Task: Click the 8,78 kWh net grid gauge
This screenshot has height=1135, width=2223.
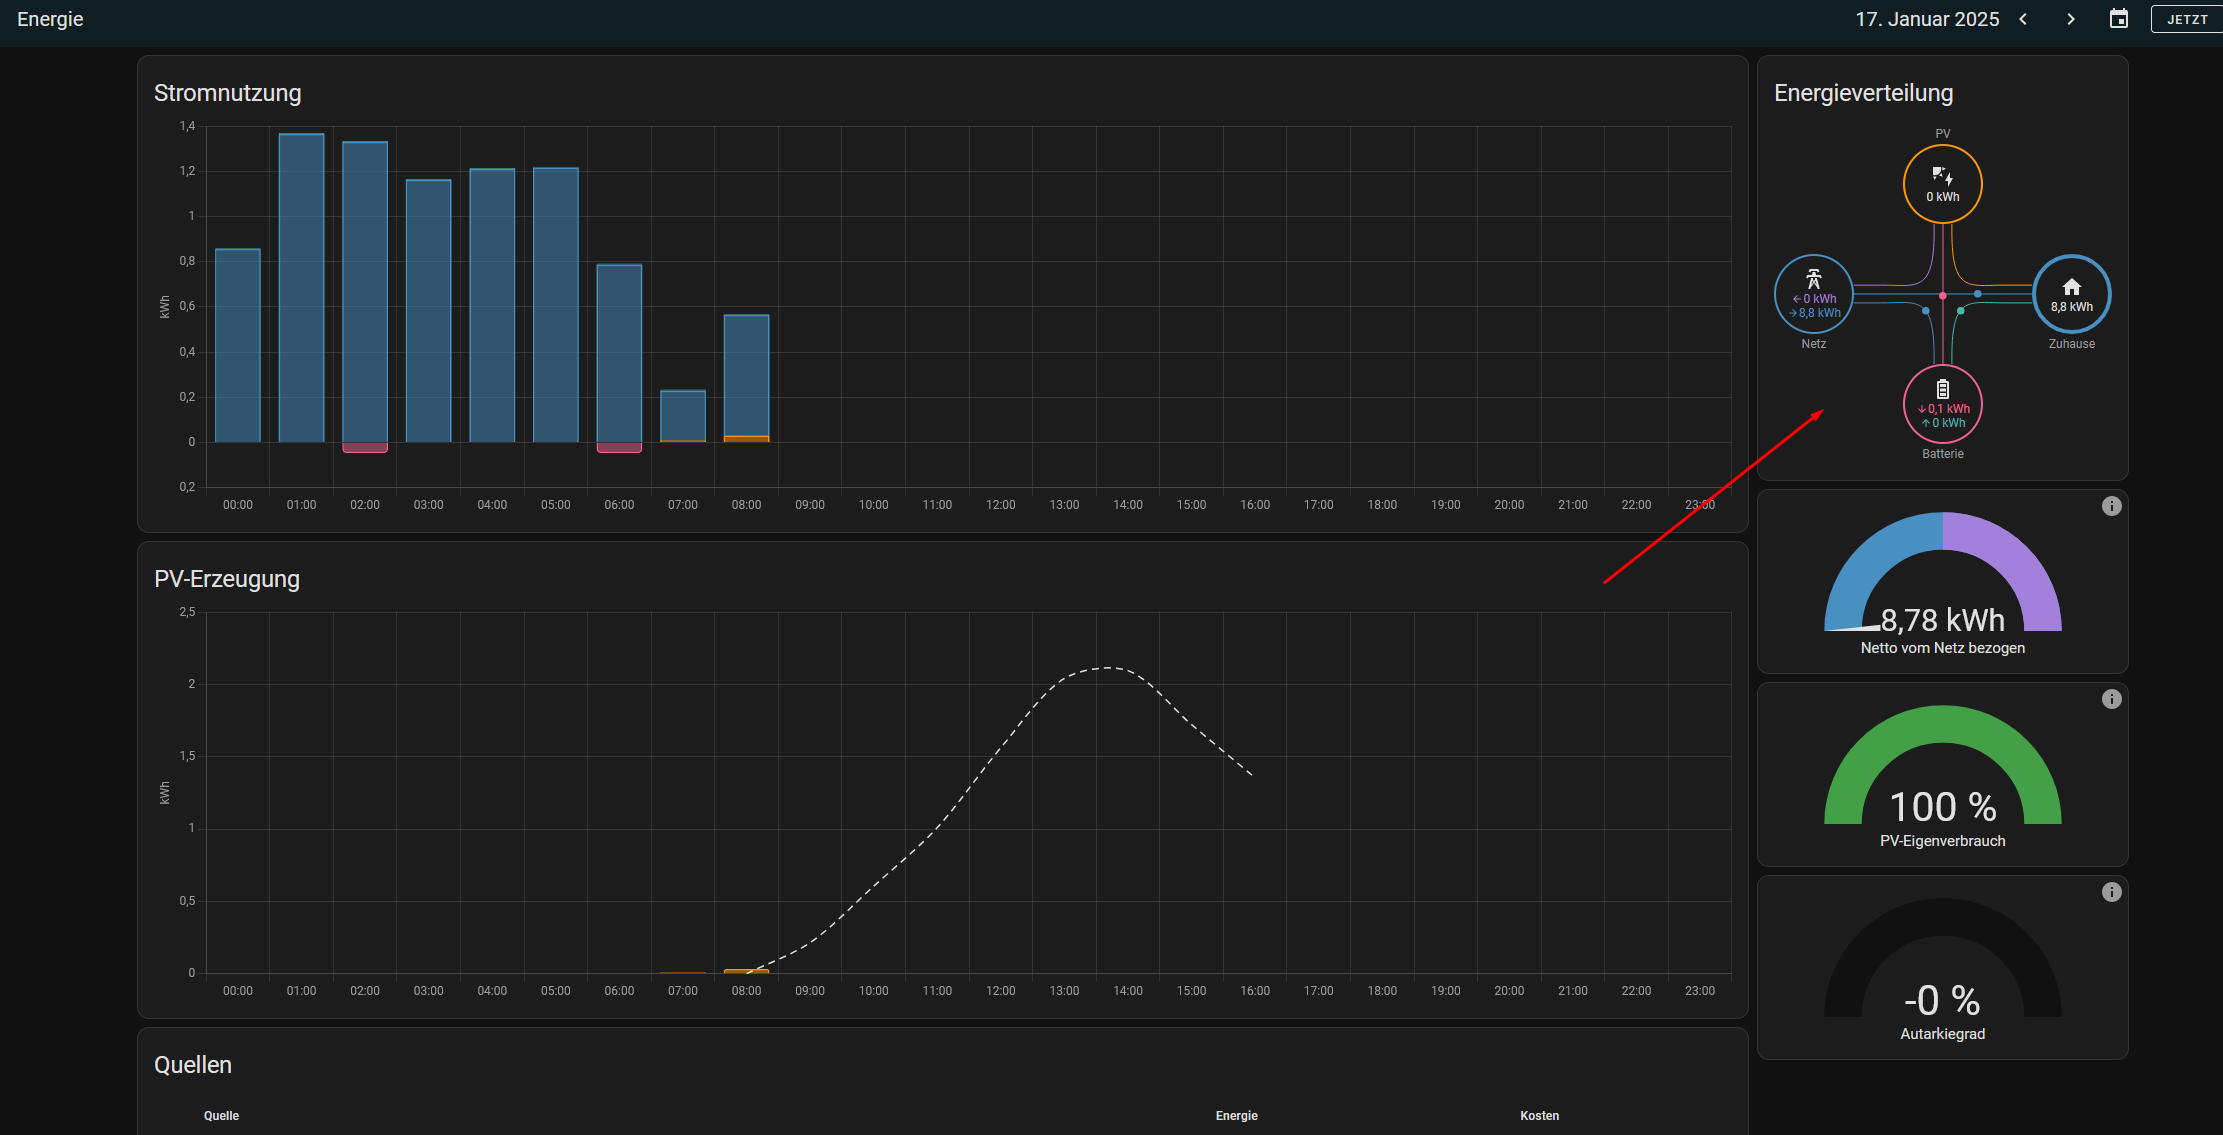Action: pyautogui.click(x=1942, y=572)
